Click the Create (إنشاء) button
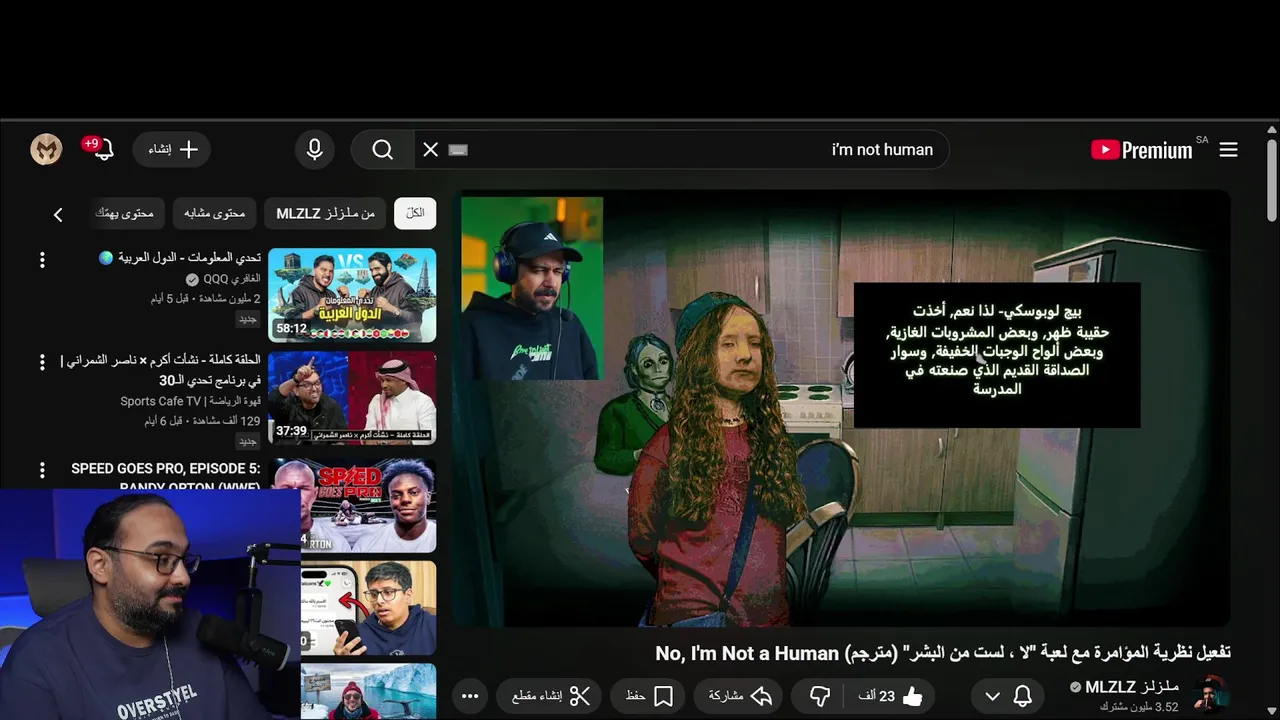Viewport: 1280px width, 720px height. [x=173, y=150]
